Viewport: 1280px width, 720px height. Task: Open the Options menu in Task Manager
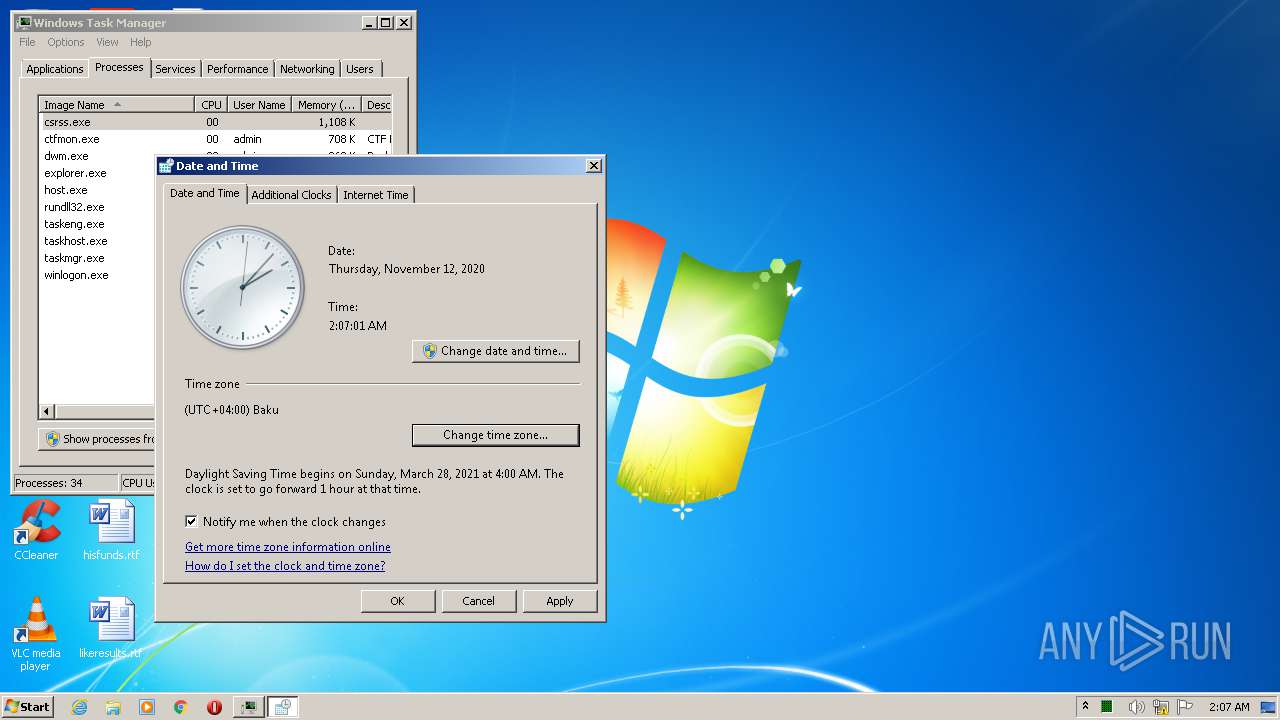coord(66,42)
